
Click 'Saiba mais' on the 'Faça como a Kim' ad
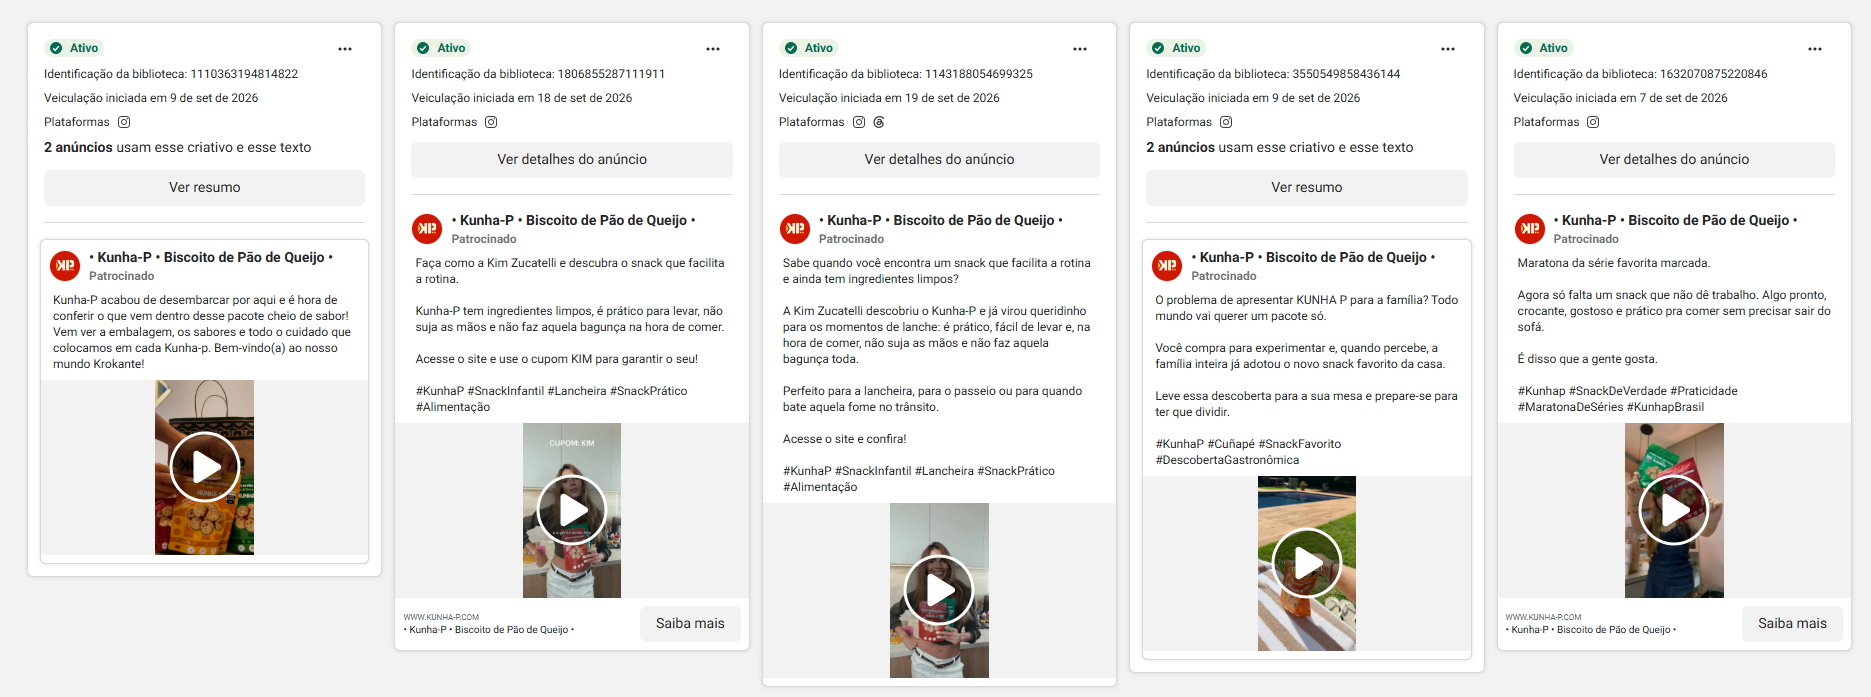[x=690, y=624]
